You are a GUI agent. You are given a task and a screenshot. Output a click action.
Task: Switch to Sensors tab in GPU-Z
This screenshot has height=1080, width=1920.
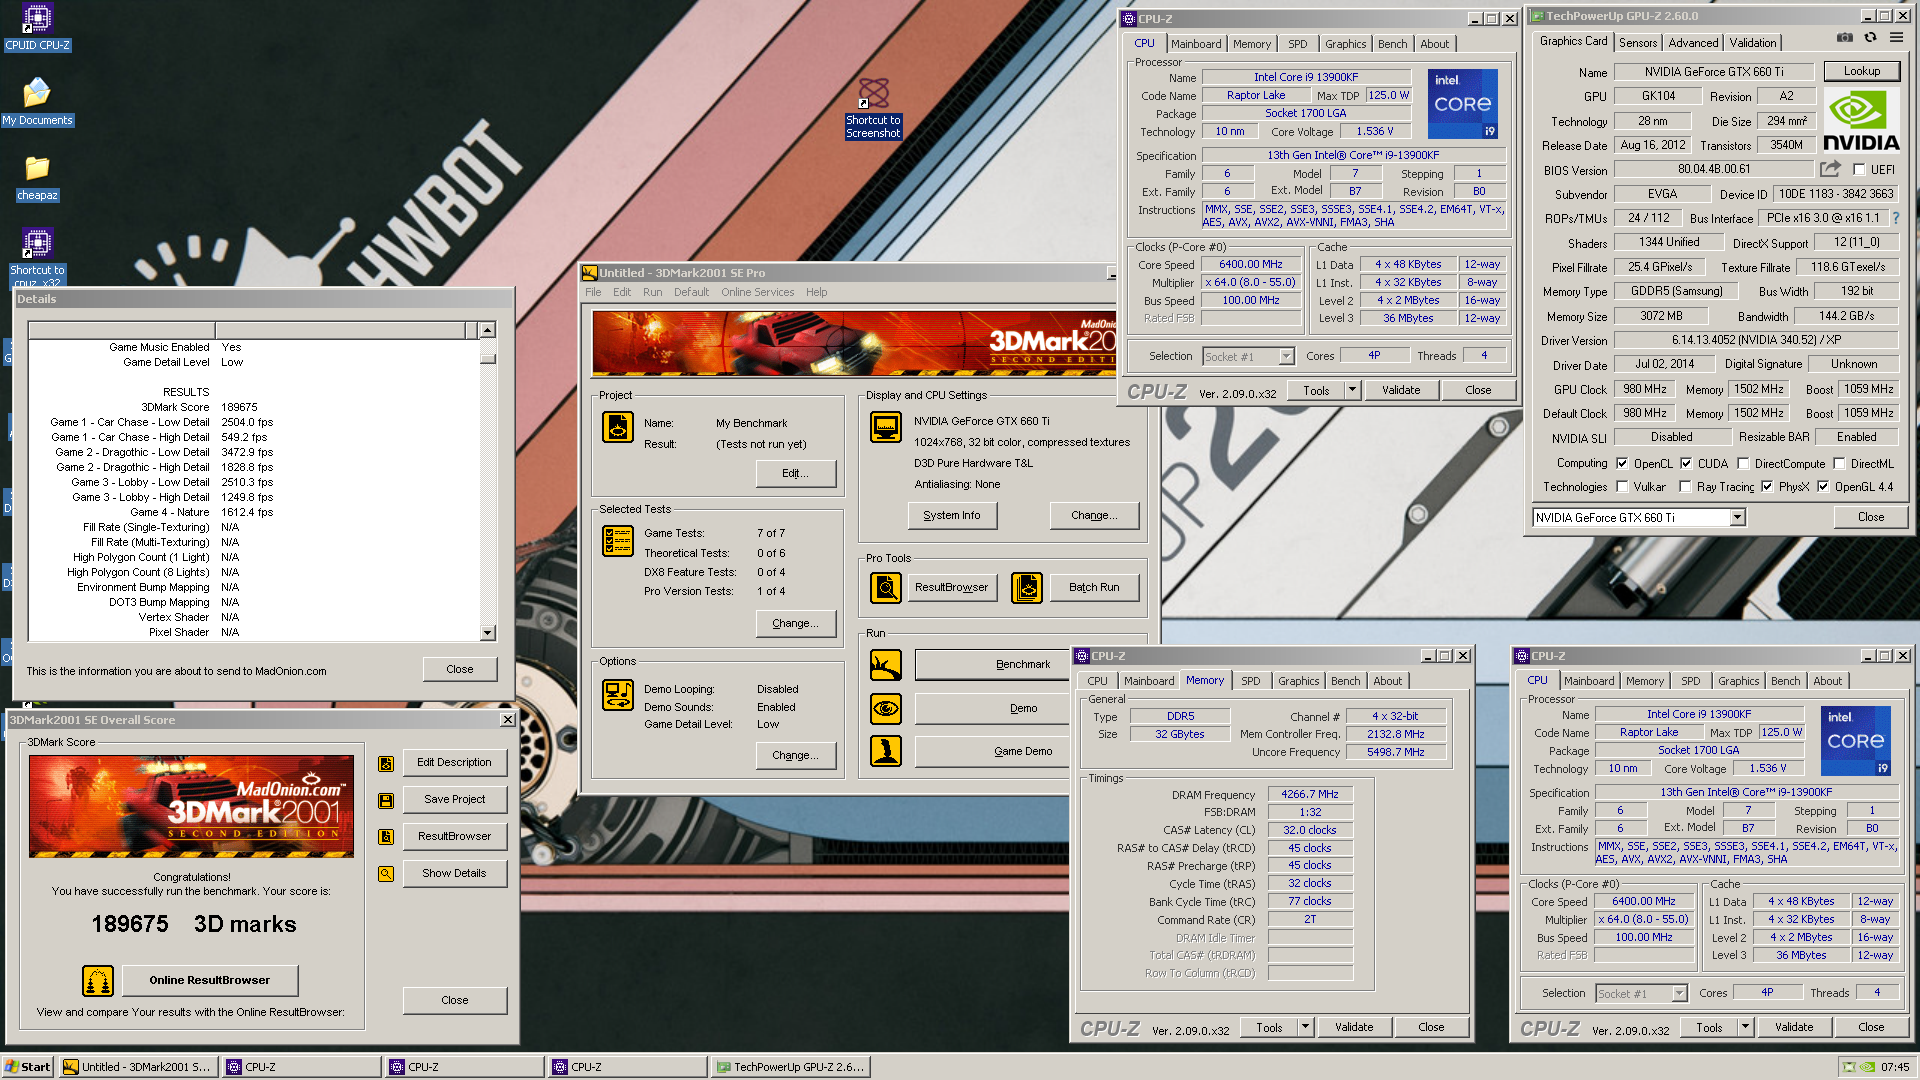(1638, 43)
